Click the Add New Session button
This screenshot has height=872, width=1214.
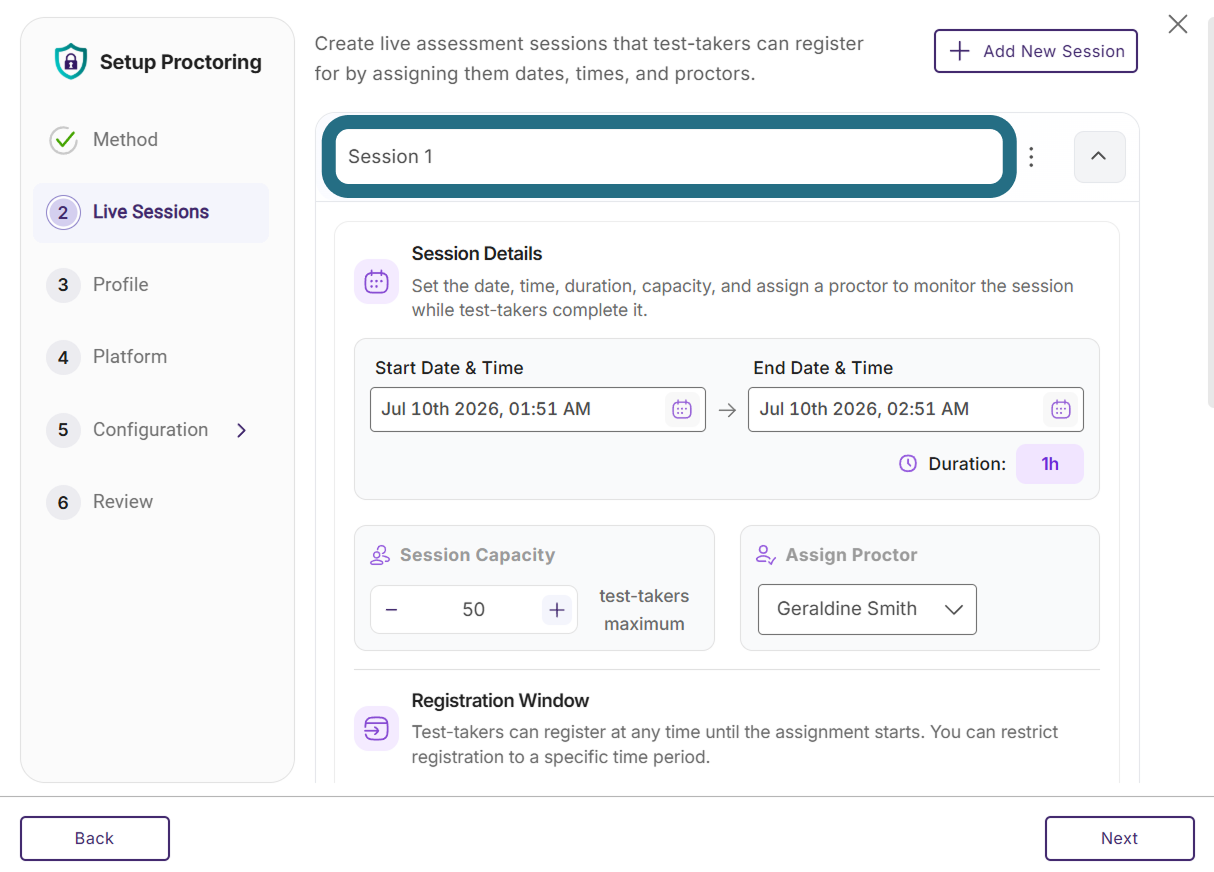click(x=1035, y=51)
